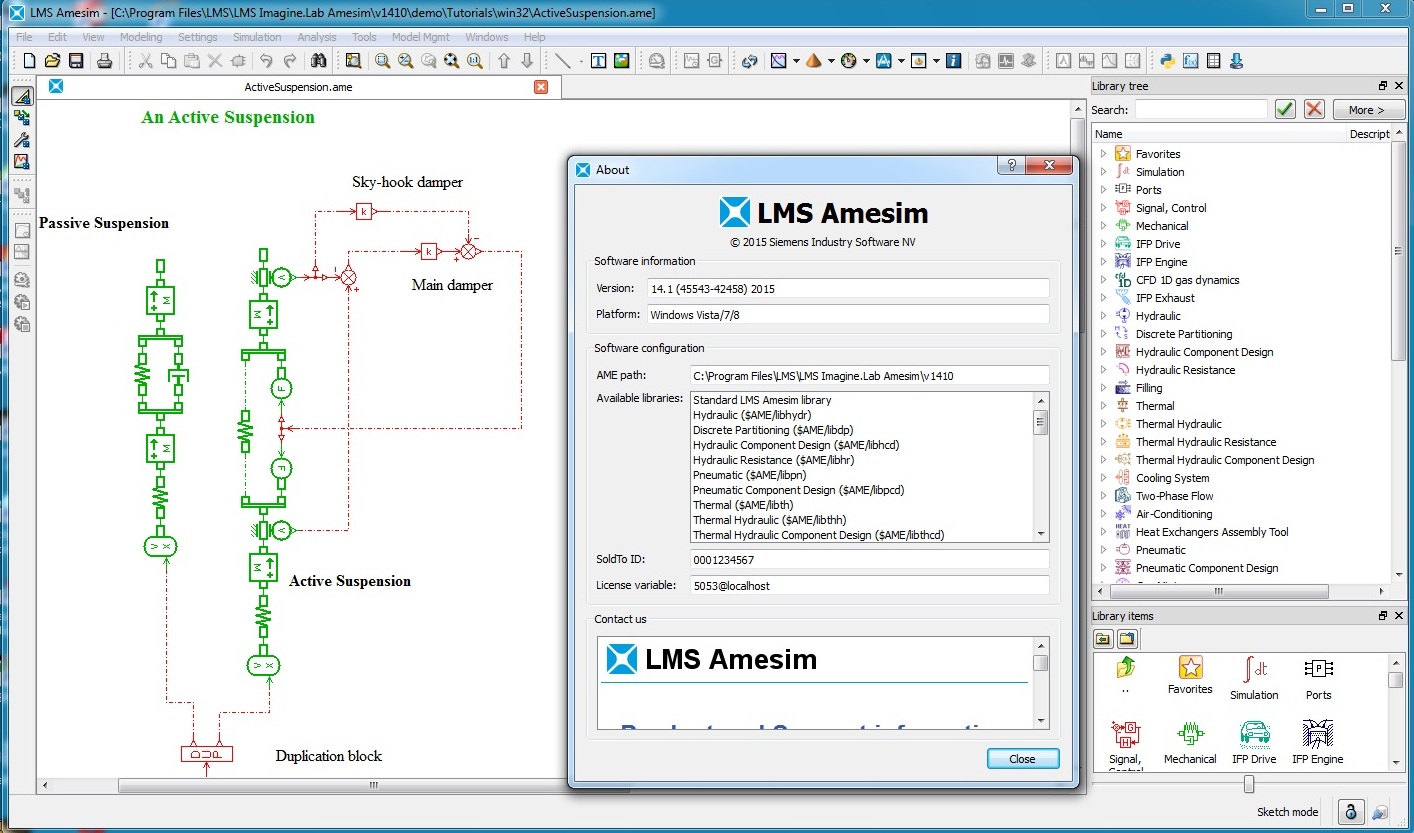Click the Library items zoom slider handle
Viewport: 1414px width, 833px height.
point(1248,785)
